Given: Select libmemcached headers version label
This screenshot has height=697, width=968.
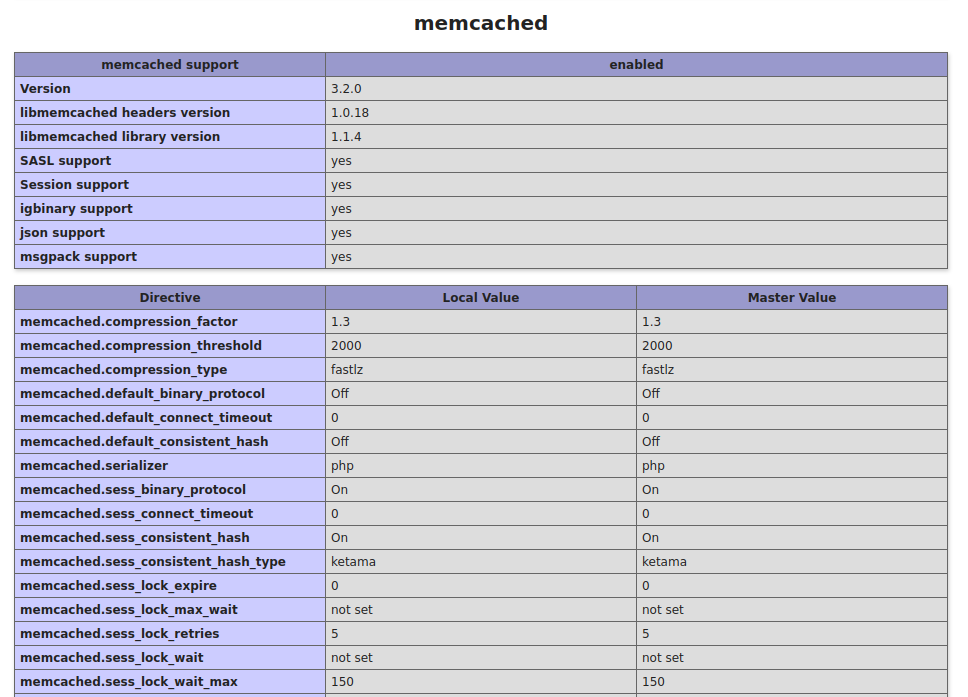Looking at the screenshot, I should click(125, 113).
